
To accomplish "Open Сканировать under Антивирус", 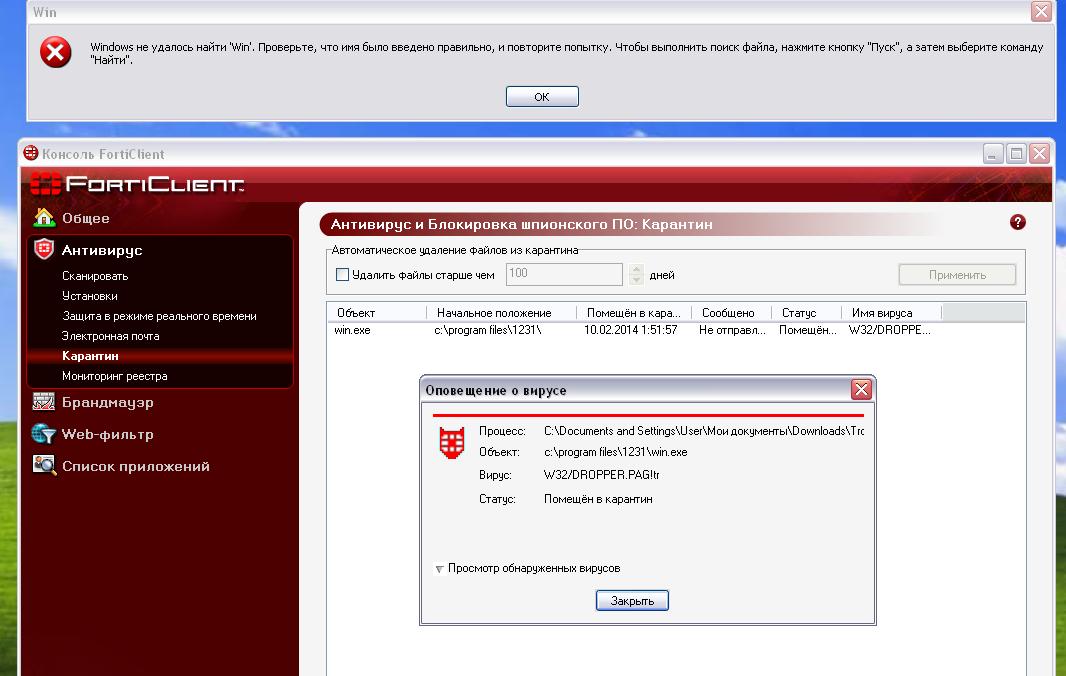I will pyautogui.click(x=94, y=276).
